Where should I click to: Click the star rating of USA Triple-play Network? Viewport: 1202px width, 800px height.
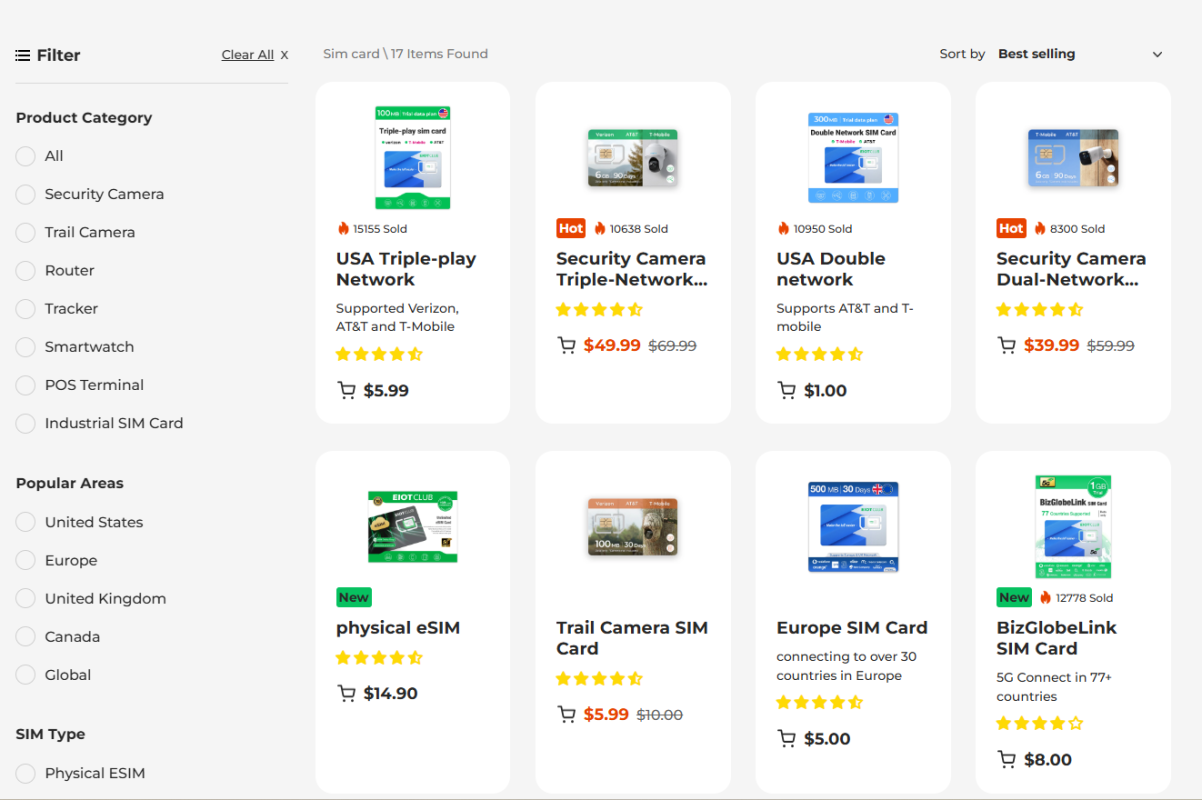[x=379, y=354]
